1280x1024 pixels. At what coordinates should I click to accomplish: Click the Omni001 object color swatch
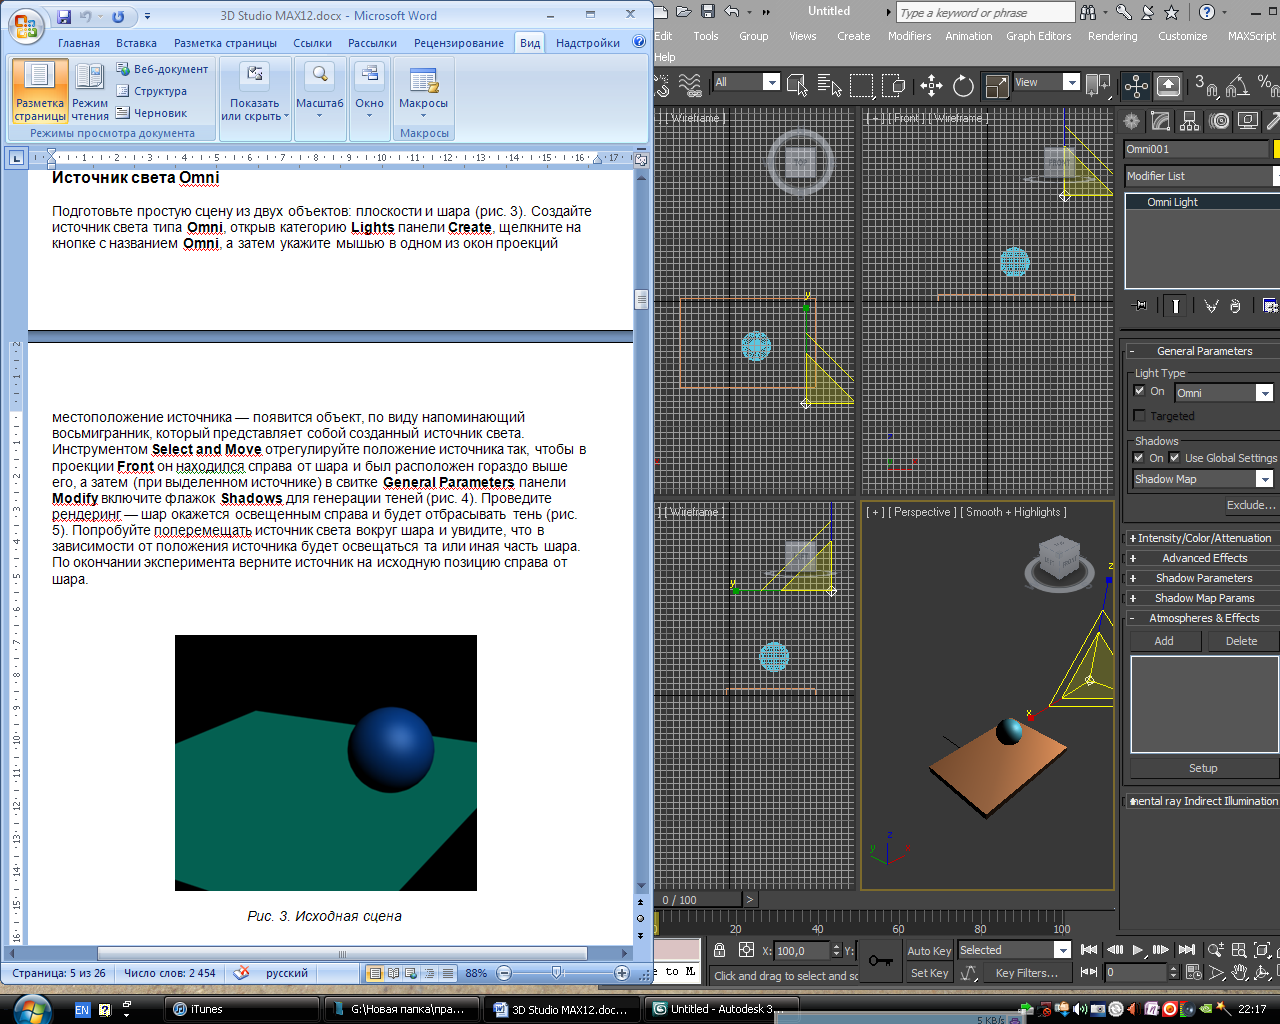click(1277, 149)
